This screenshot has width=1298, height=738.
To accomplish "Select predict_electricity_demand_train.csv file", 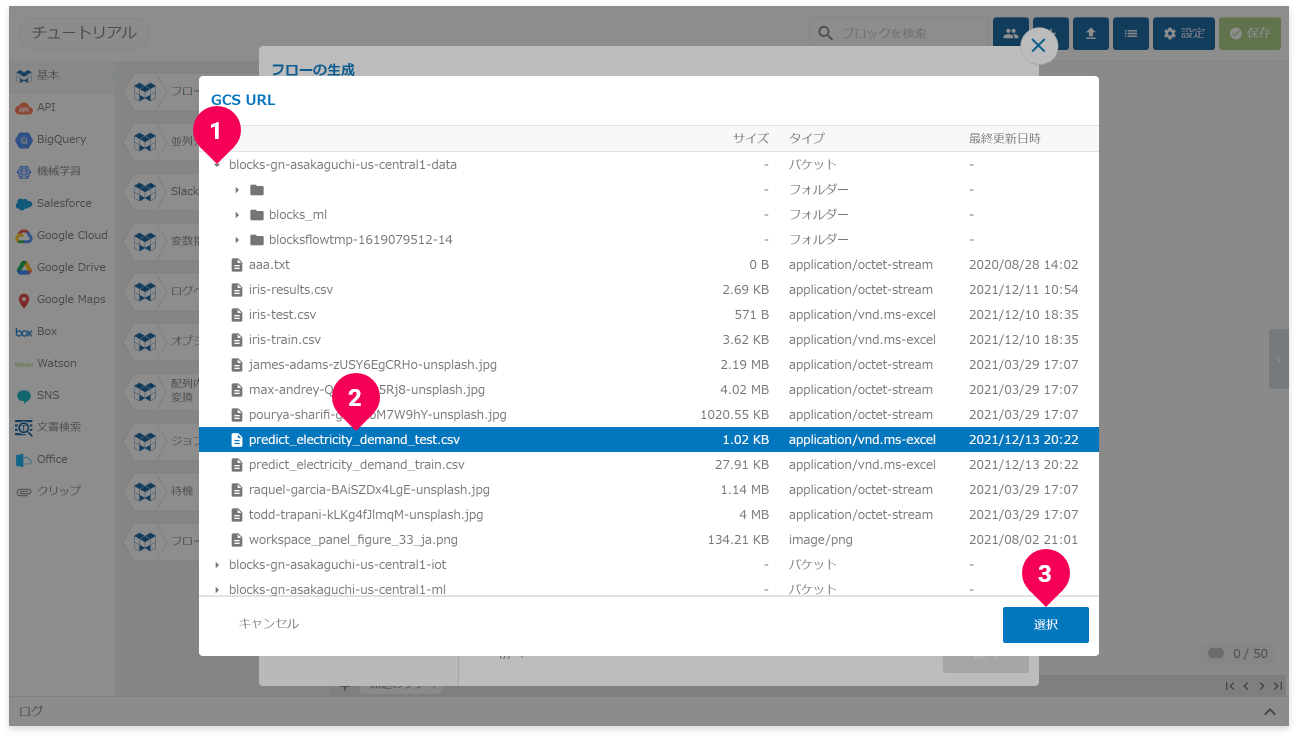I will [x=649, y=465].
